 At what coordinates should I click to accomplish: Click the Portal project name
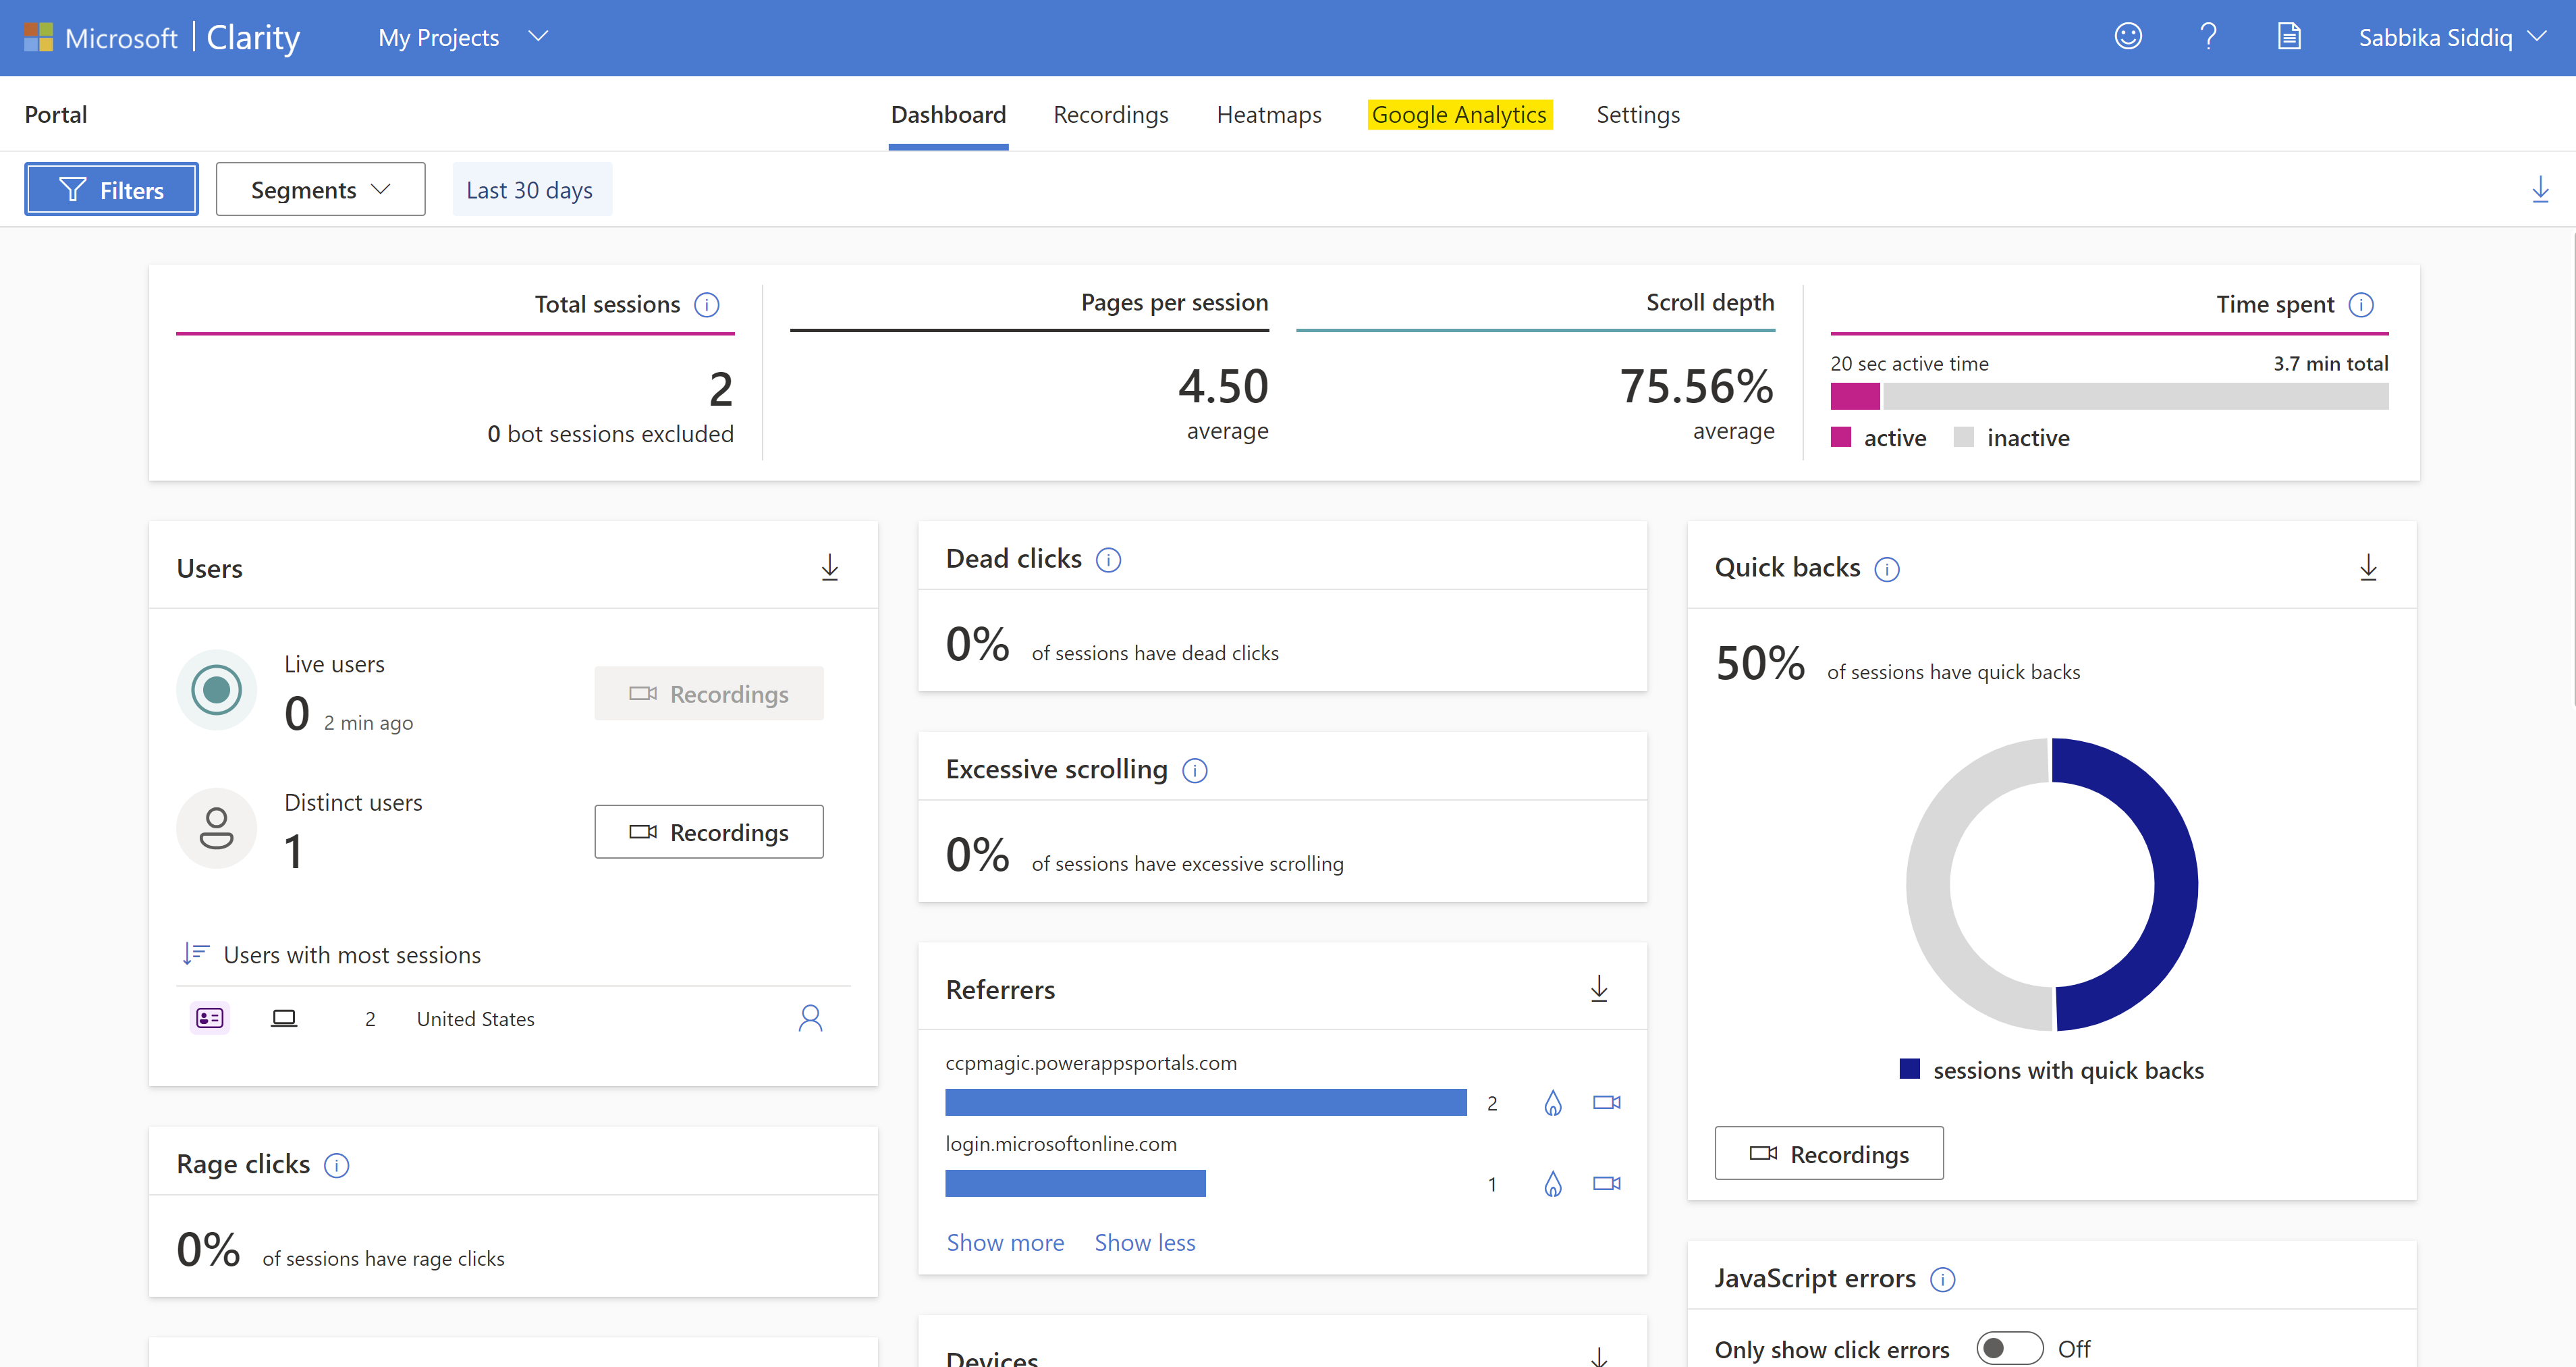tap(56, 114)
